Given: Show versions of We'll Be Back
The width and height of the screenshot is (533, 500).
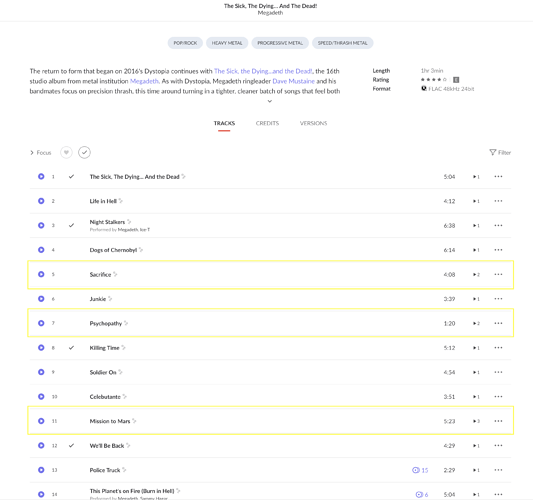Looking at the screenshot, I should [x=476, y=446].
